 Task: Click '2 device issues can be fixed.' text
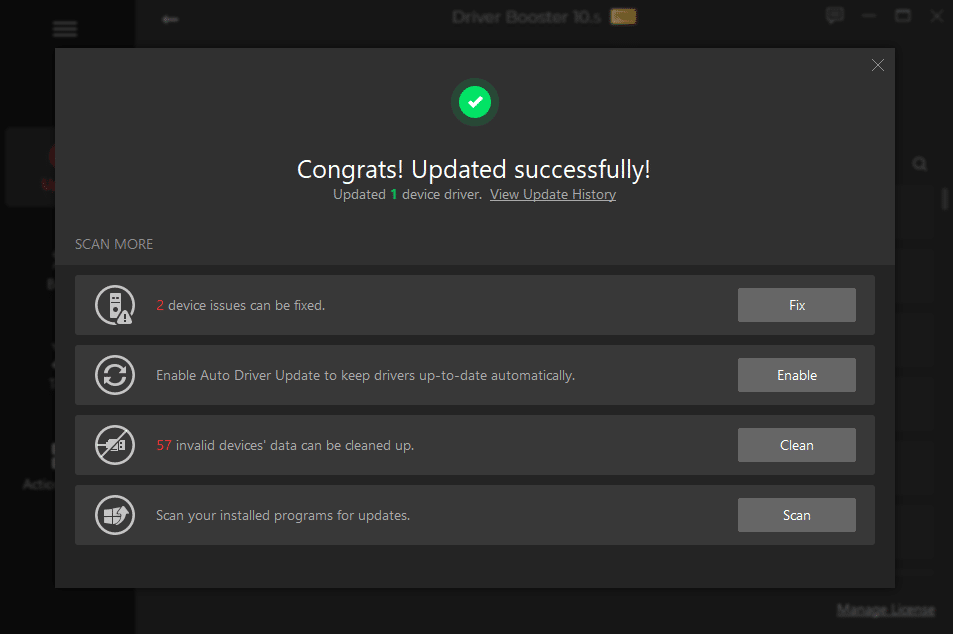coord(241,305)
